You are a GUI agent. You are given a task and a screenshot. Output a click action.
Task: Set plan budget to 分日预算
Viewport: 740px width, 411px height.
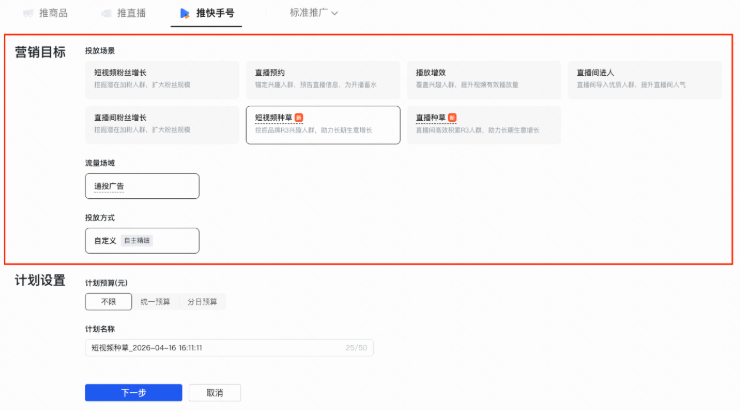pos(202,302)
